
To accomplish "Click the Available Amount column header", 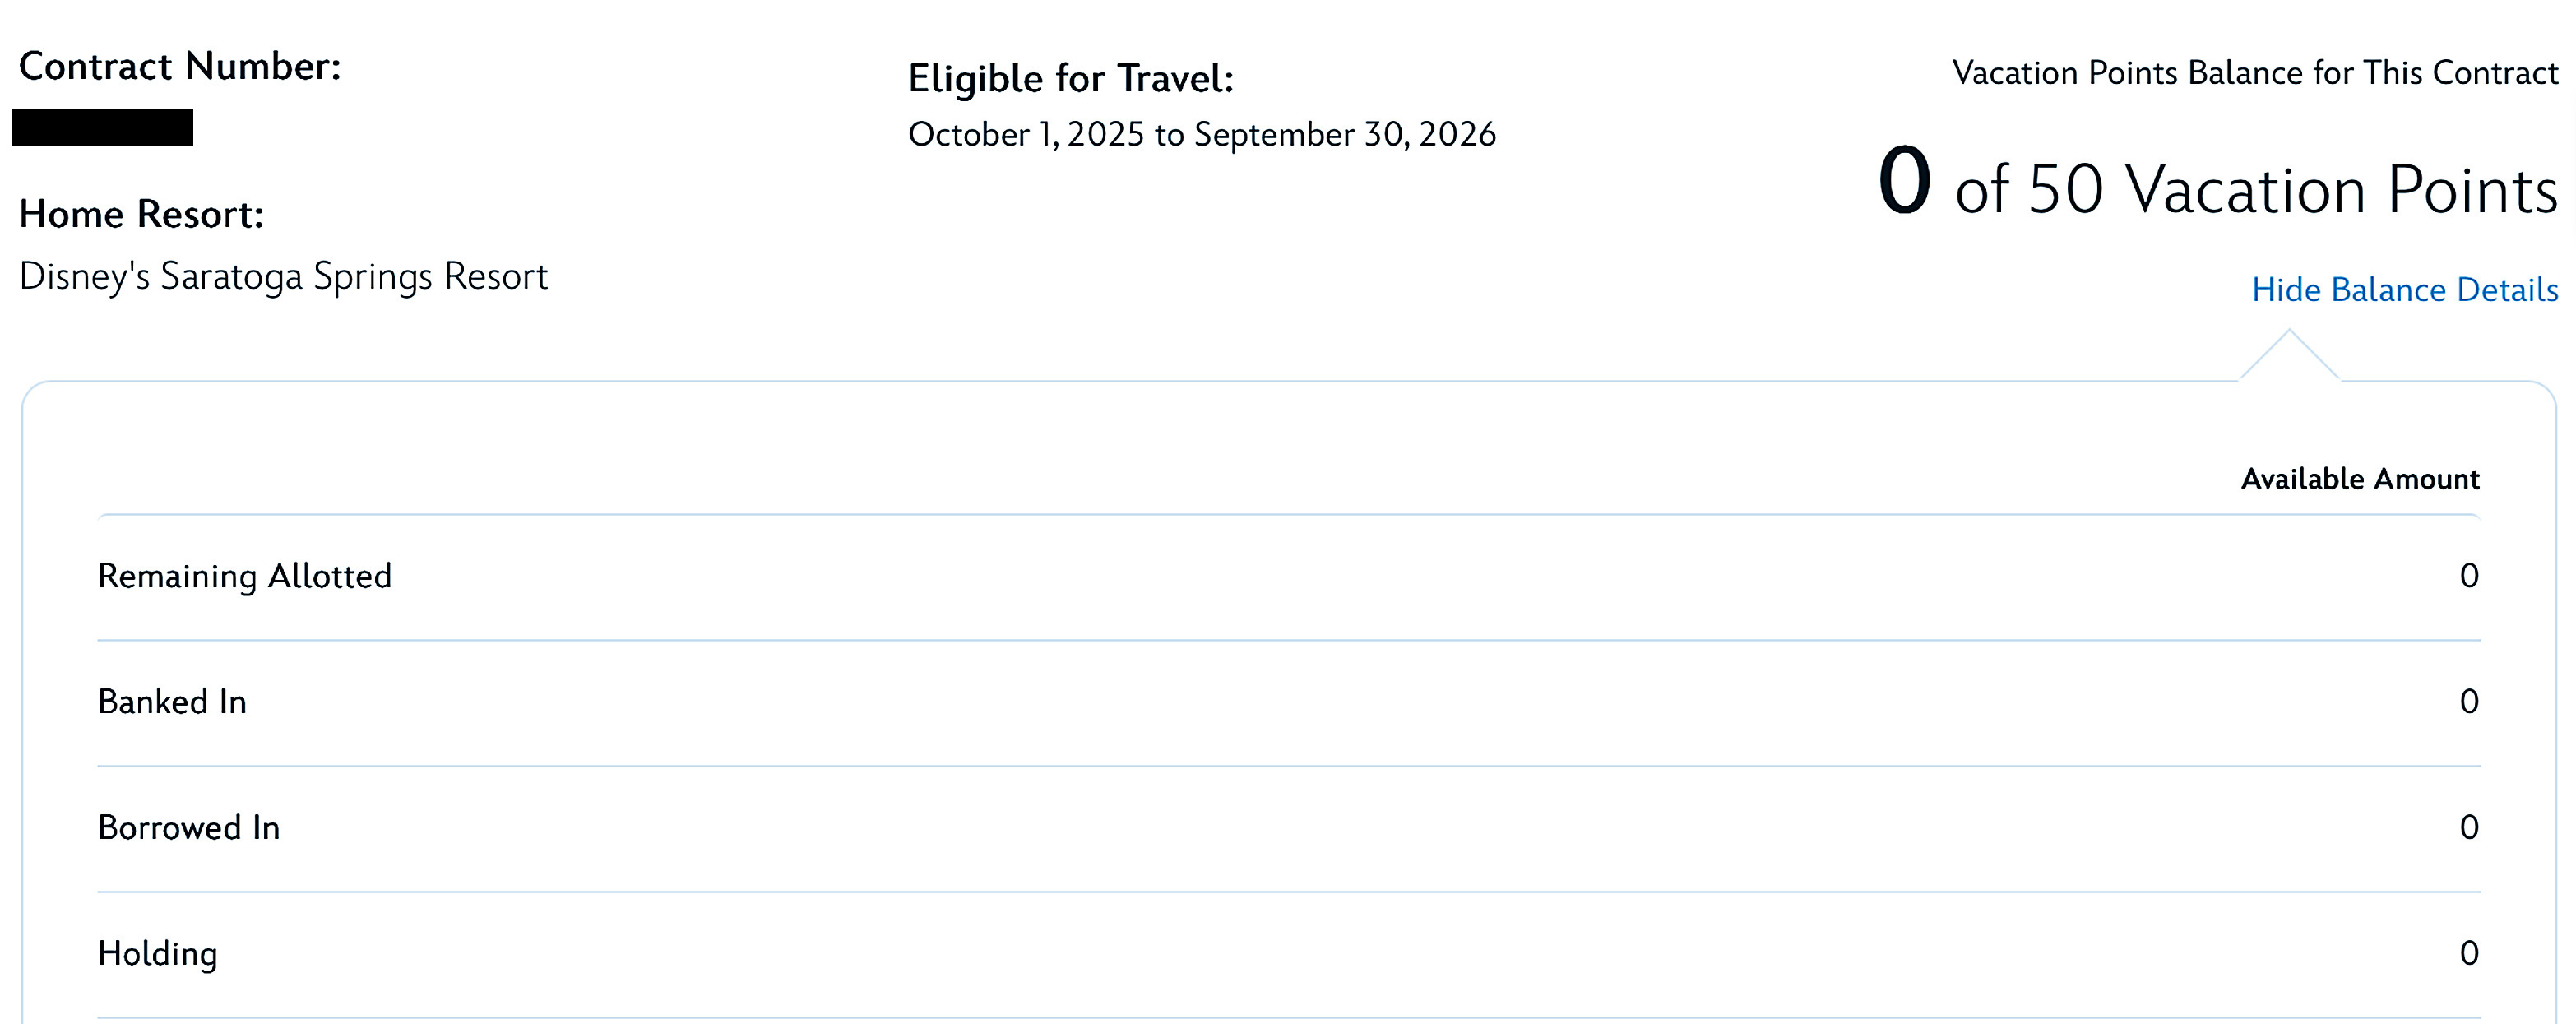I will tap(2360, 479).
